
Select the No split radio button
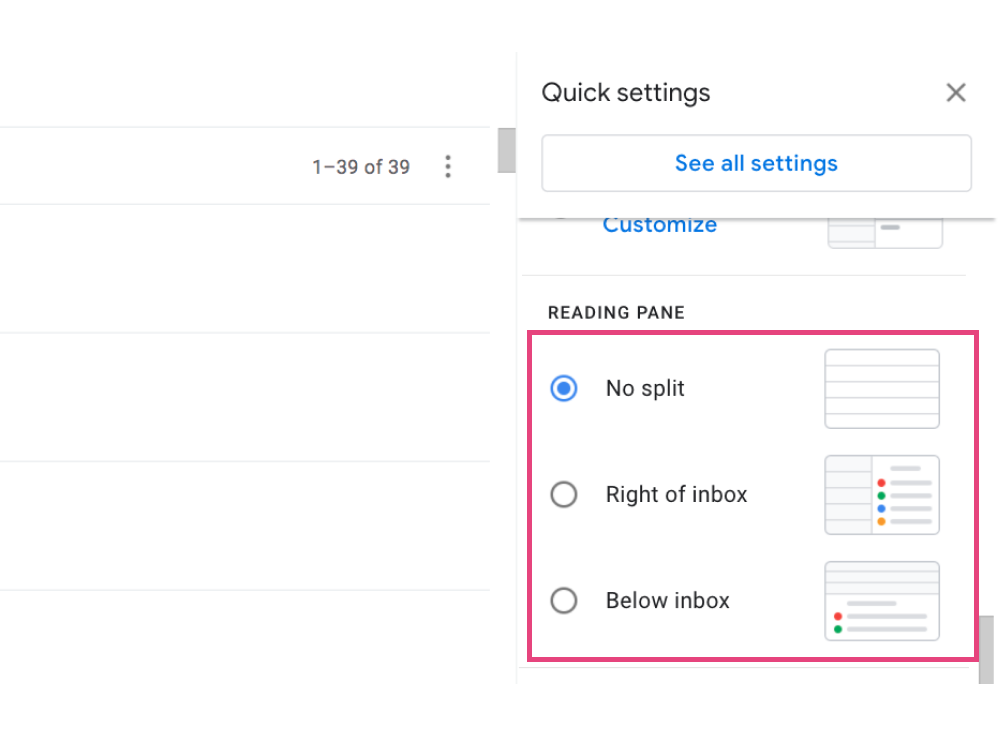point(564,388)
